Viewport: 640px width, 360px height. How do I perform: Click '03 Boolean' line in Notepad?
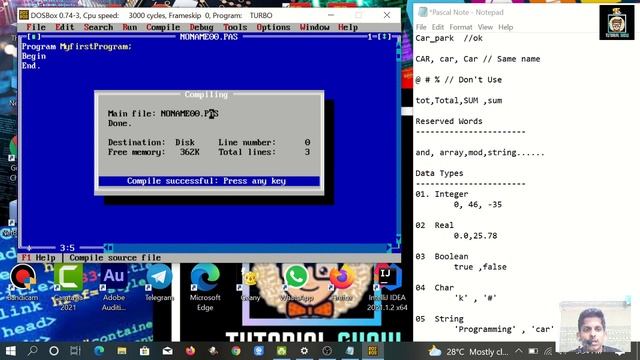click(x=442, y=256)
